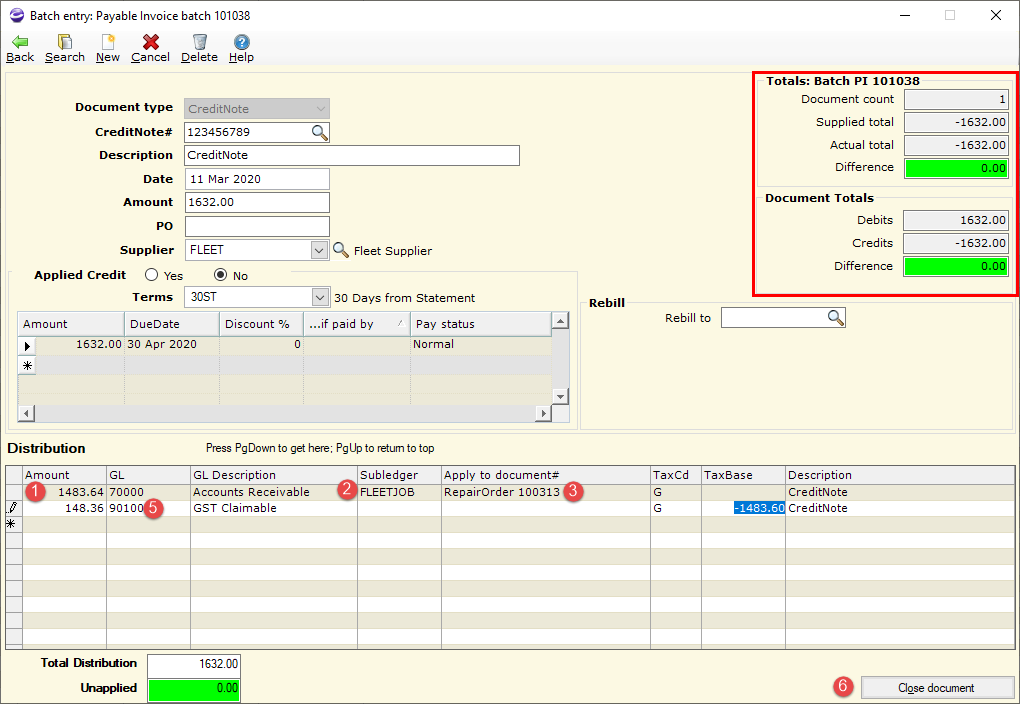Click terms grid scroll right arrow
The height and width of the screenshot is (704, 1020).
543,413
